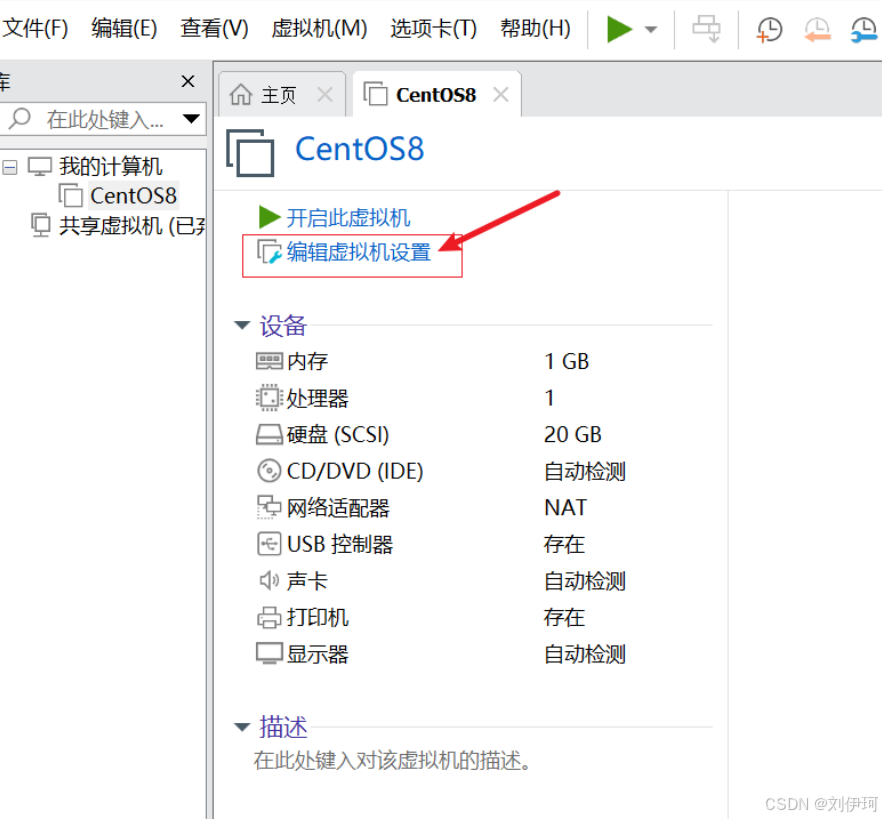This screenshot has width=882, height=819.
Task: Click the search magnifier icon in library
Action: pos(20,119)
